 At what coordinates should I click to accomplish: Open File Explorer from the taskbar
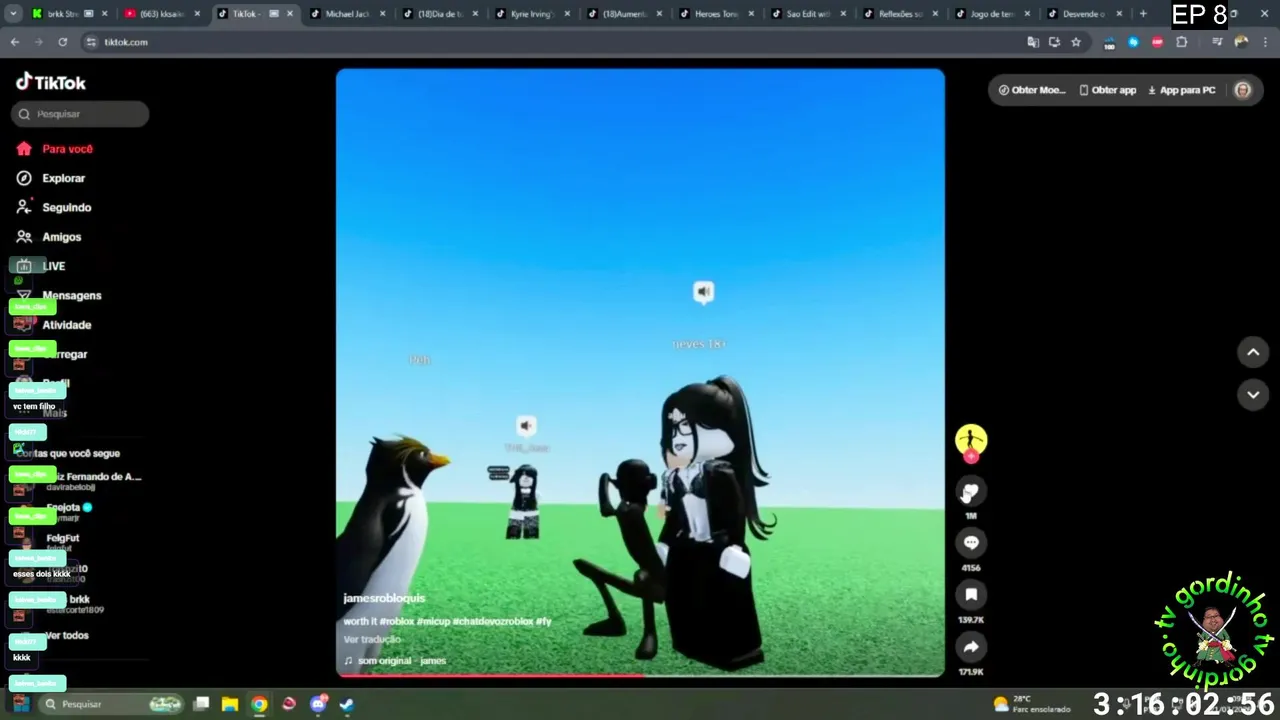(x=230, y=704)
